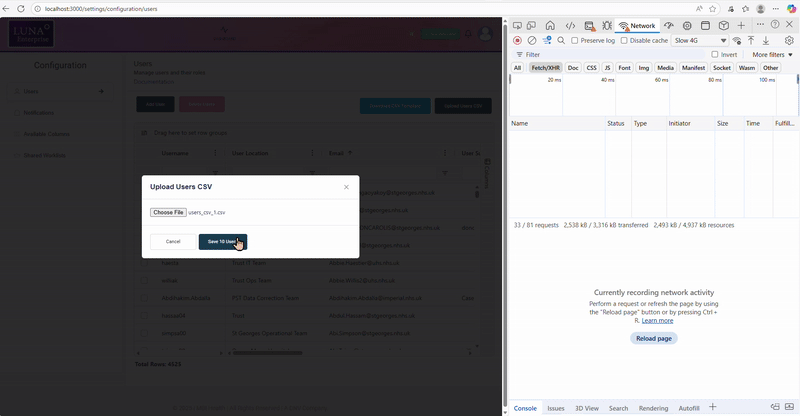This screenshot has height=416, width=800.
Task: Open the 3D View cube icon
Action: tap(723, 26)
